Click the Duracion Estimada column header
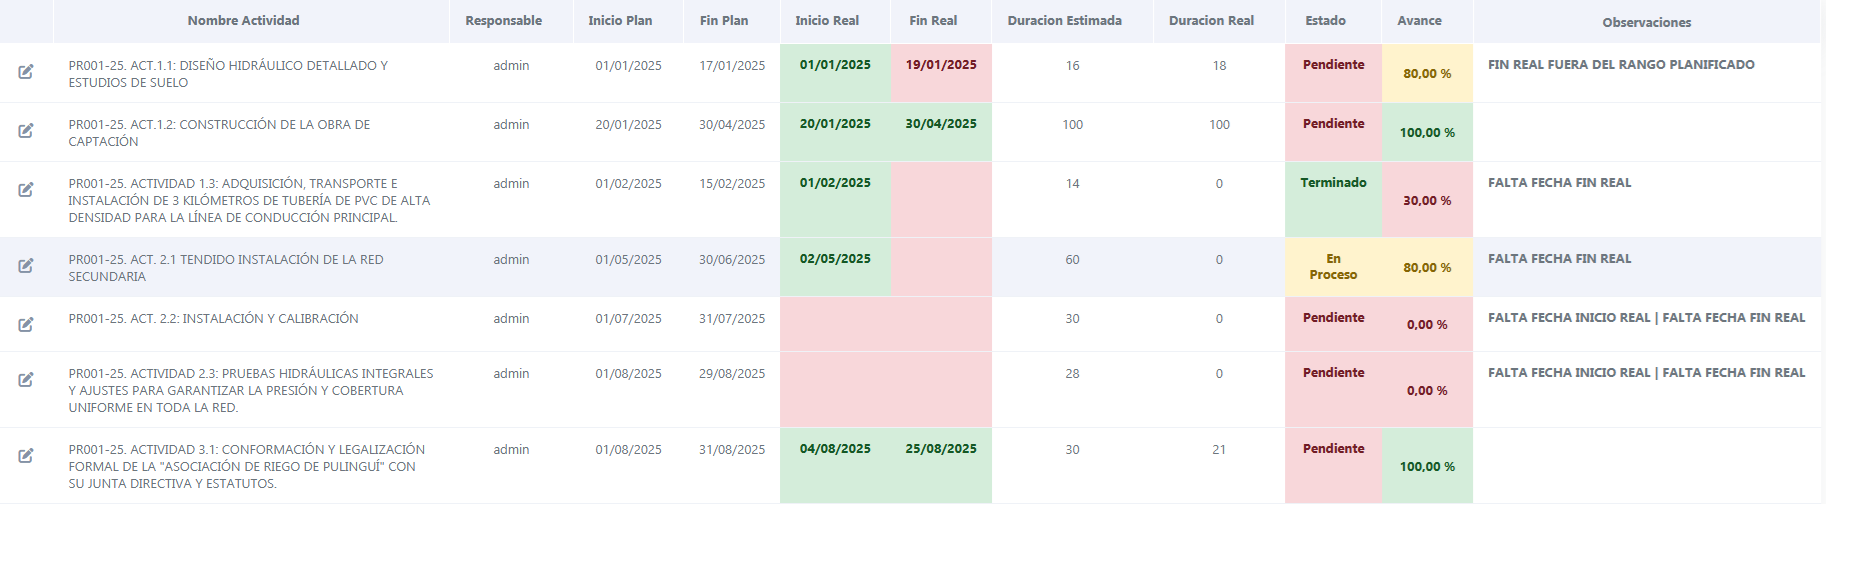Screen dimensions: 1867x586 click(1064, 21)
